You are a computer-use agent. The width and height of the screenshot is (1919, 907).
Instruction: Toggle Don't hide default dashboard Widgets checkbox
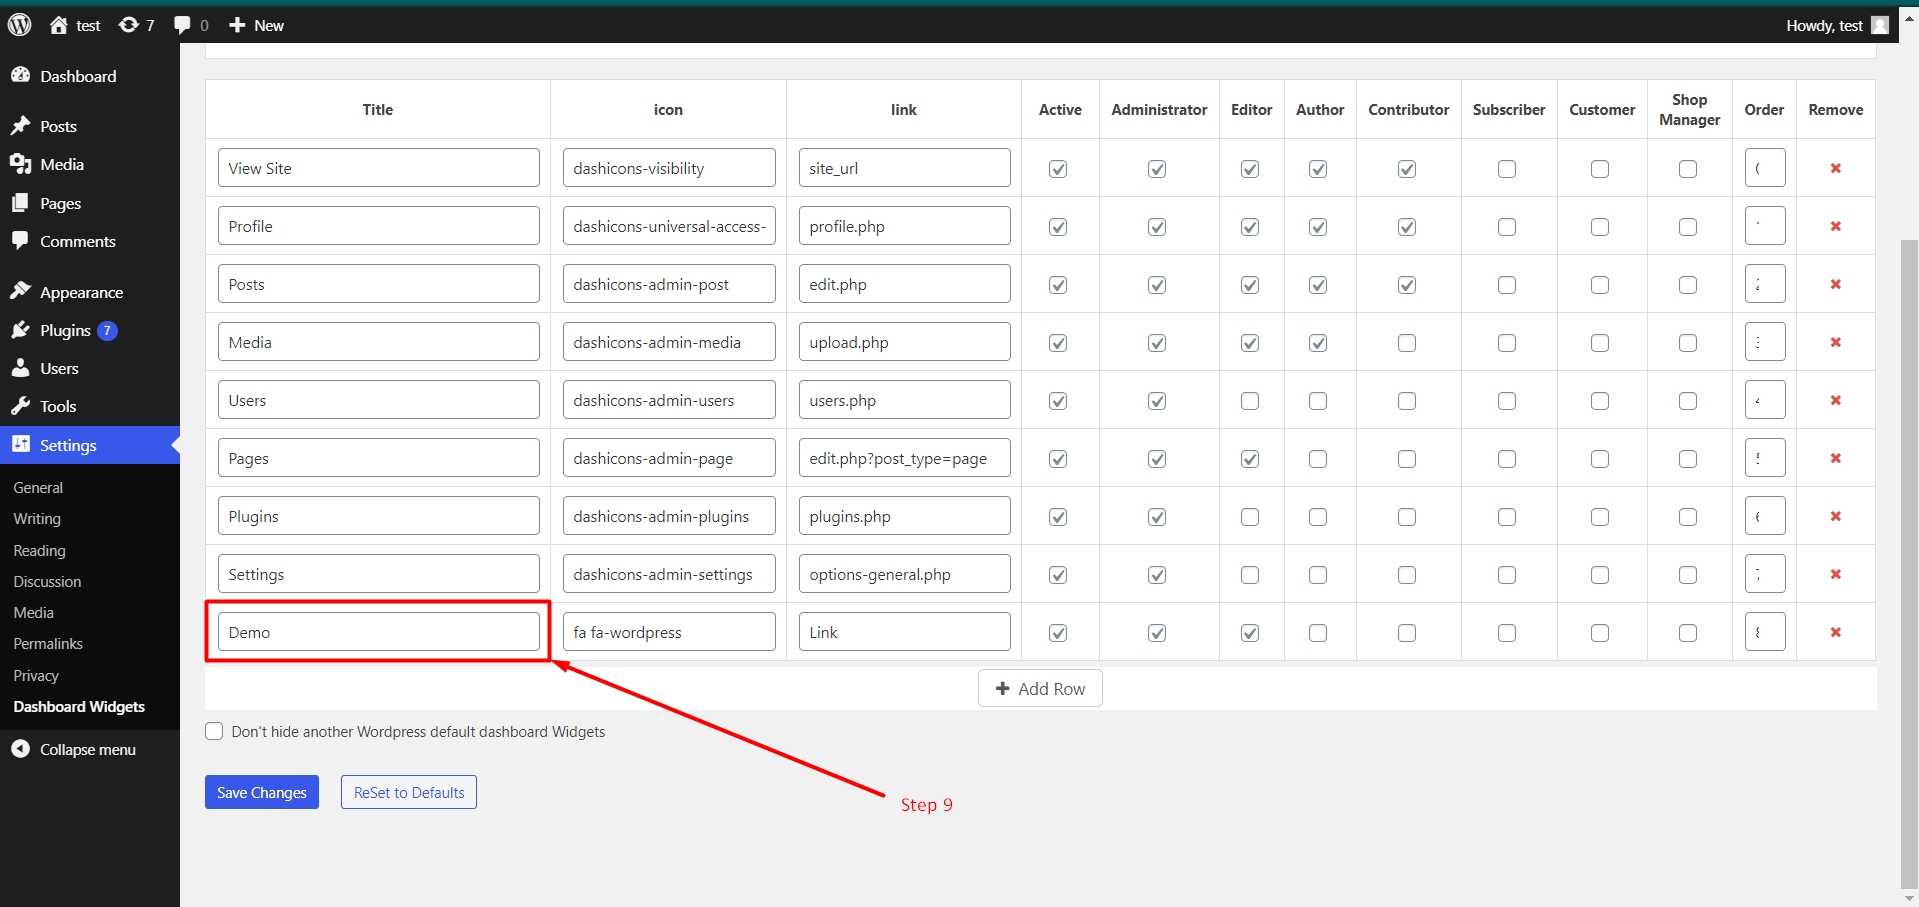(214, 731)
